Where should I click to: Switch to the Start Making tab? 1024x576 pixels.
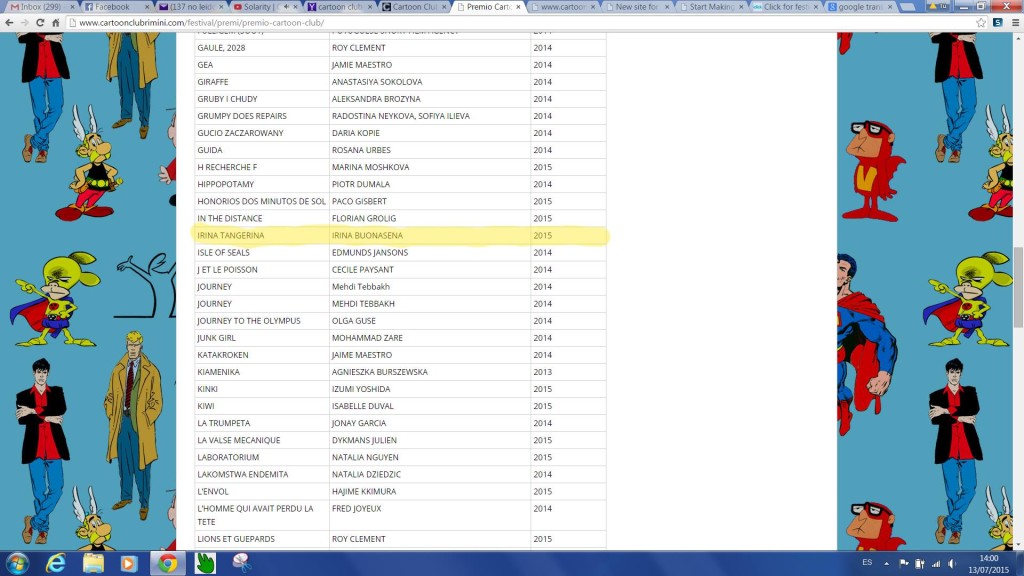click(712, 7)
